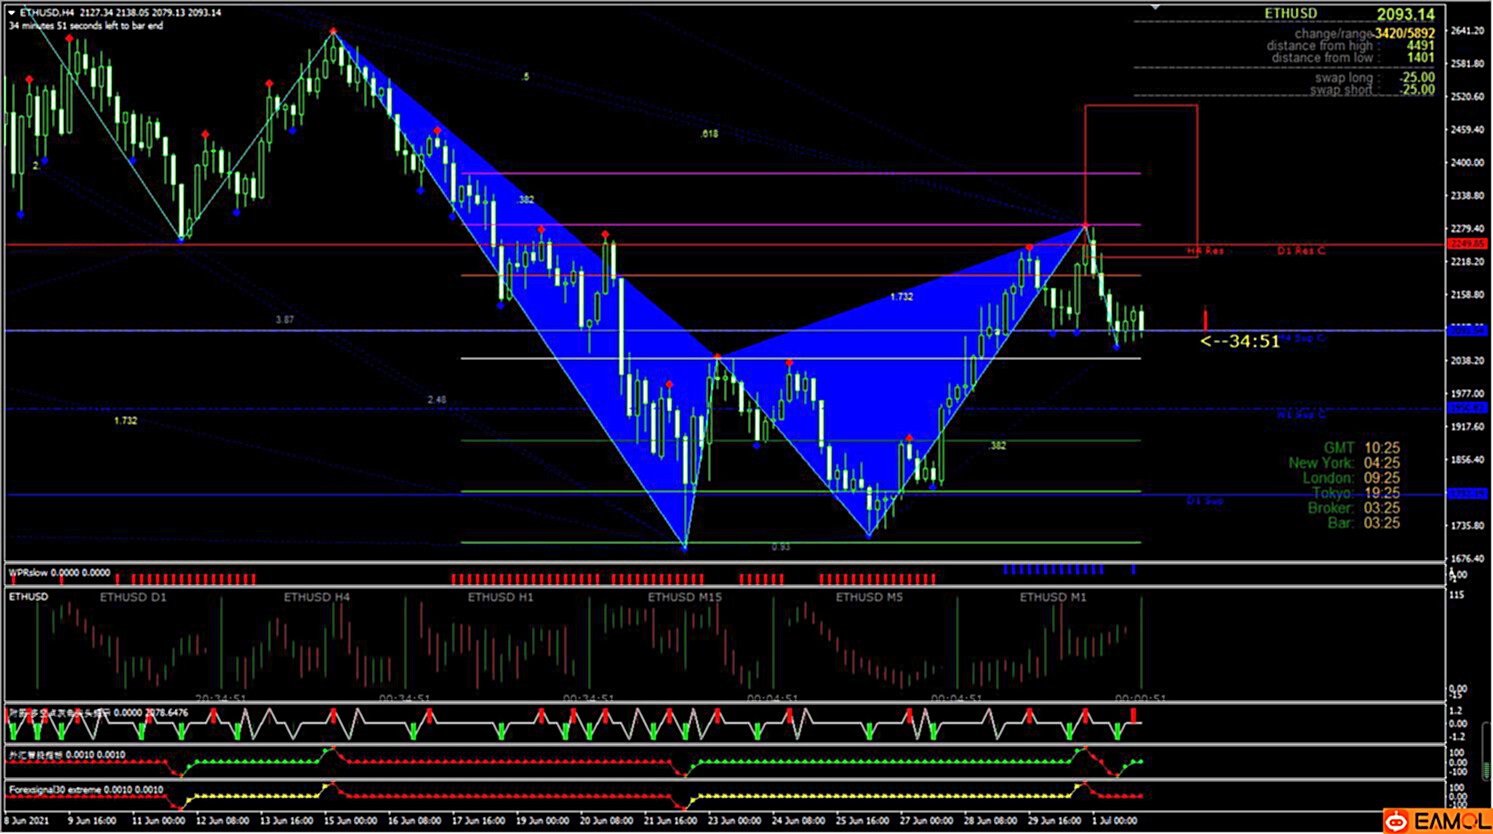Select the ETHUSD M15 mini chart
The width and height of the screenshot is (1493, 834).
(684, 640)
